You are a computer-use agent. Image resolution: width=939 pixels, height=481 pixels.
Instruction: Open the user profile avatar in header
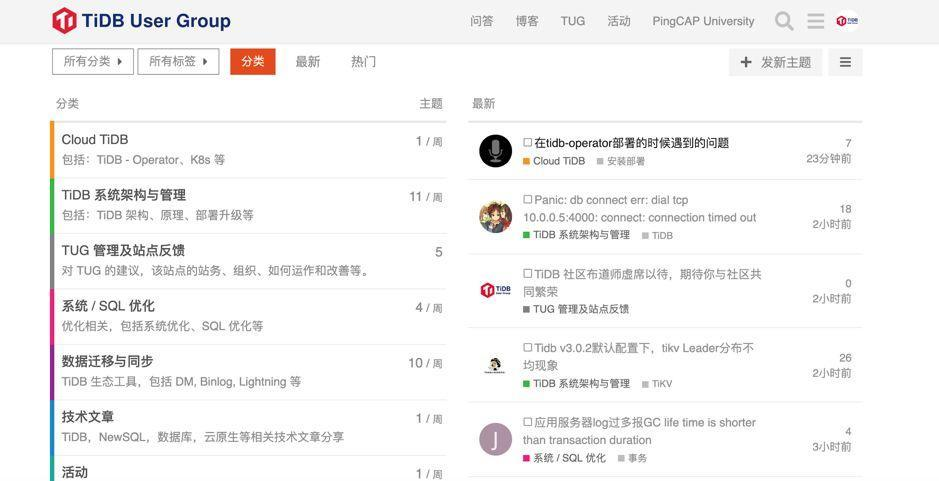[x=847, y=21]
